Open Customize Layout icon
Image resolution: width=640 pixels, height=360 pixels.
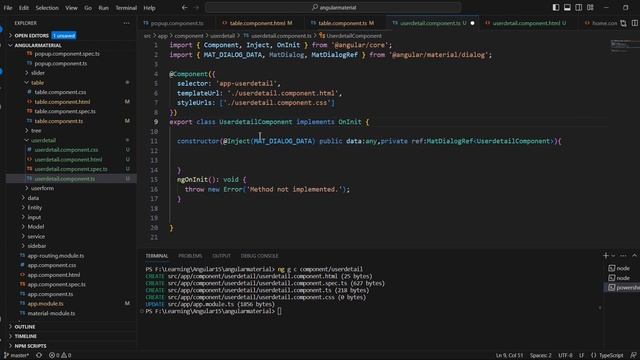click(590, 7)
